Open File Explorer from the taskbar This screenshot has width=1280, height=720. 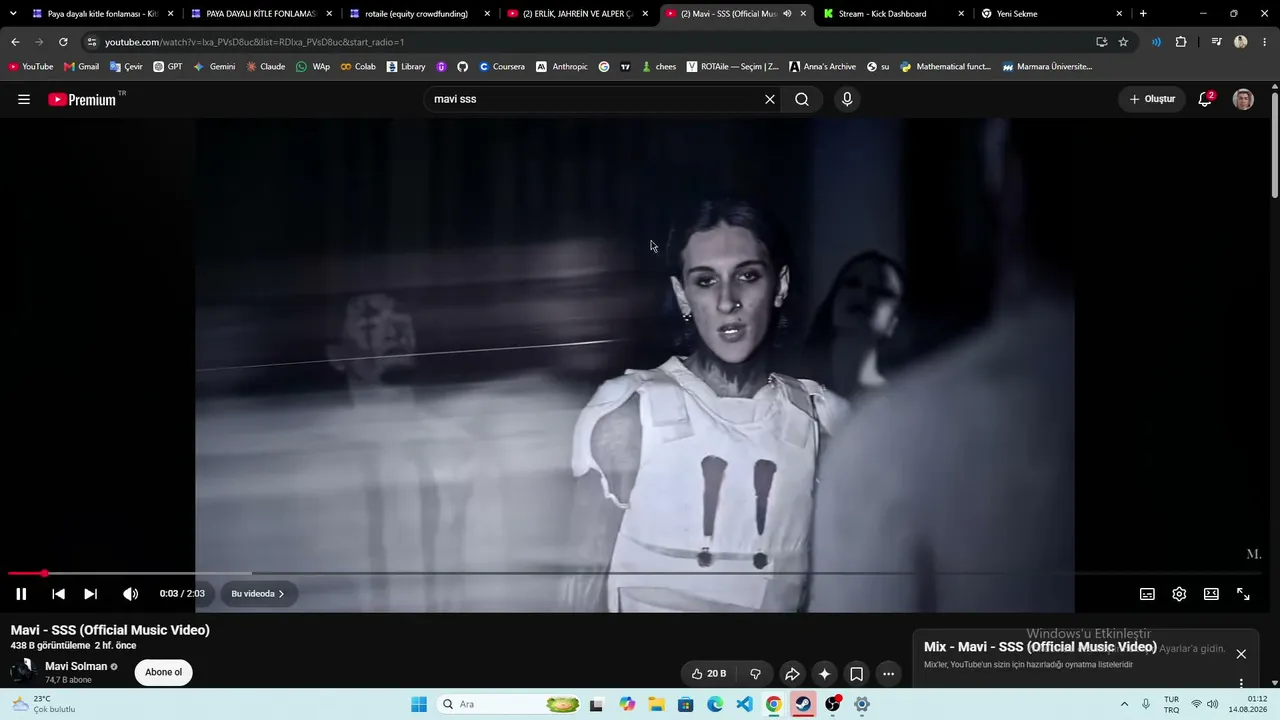pyautogui.click(x=656, y=704)
